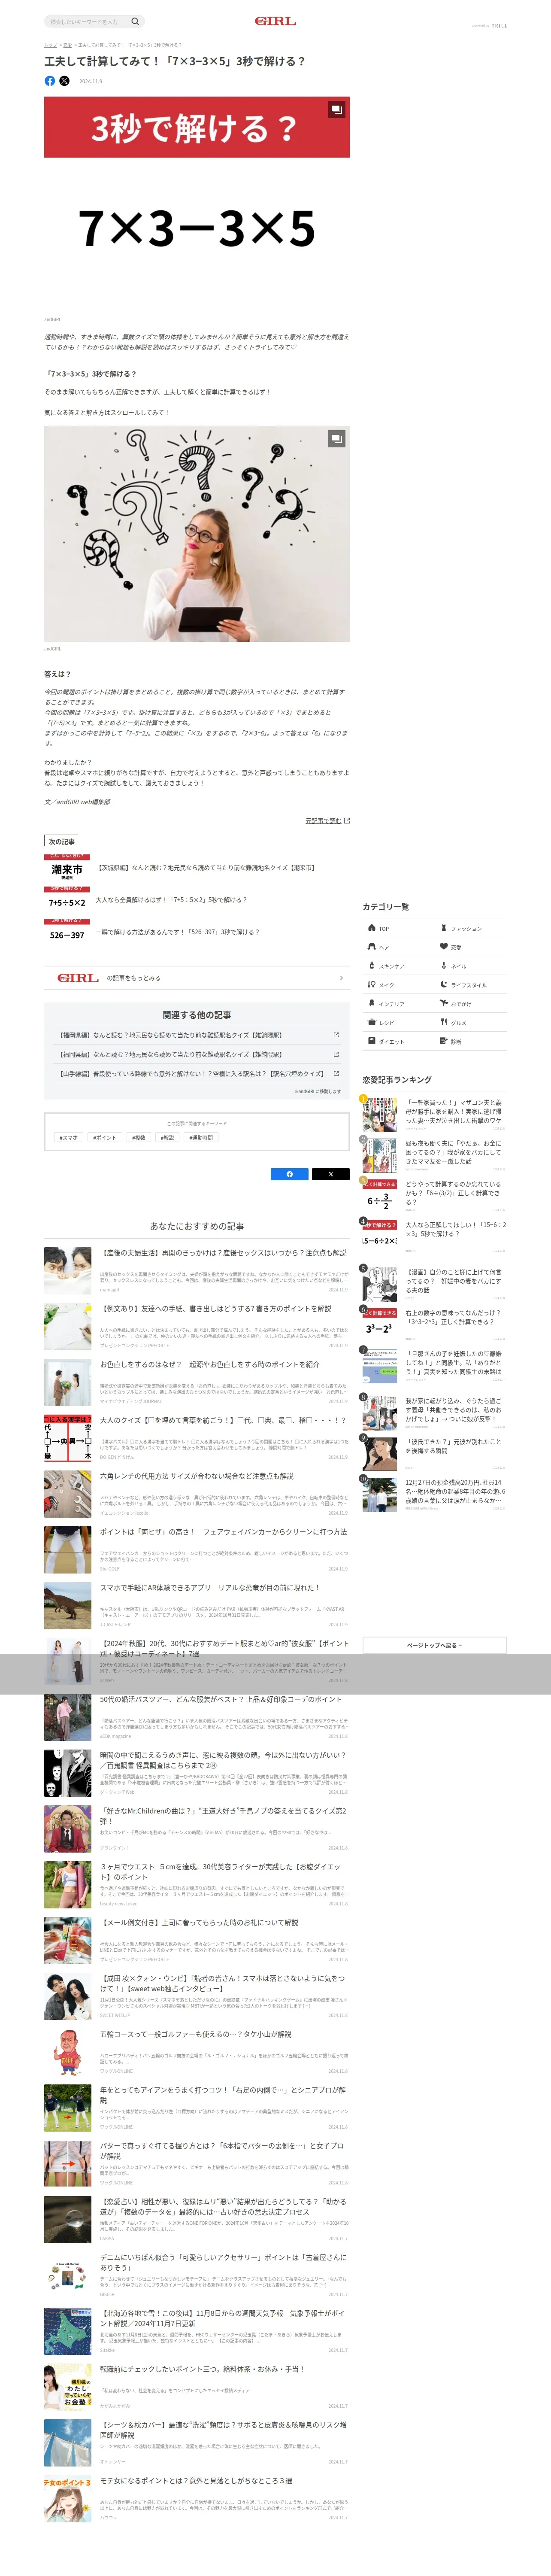The width and height of the screenshot is (551, 2576).
Task: Click the search magnifier icon
Action: pyautogui.click(x=135, y=21)
